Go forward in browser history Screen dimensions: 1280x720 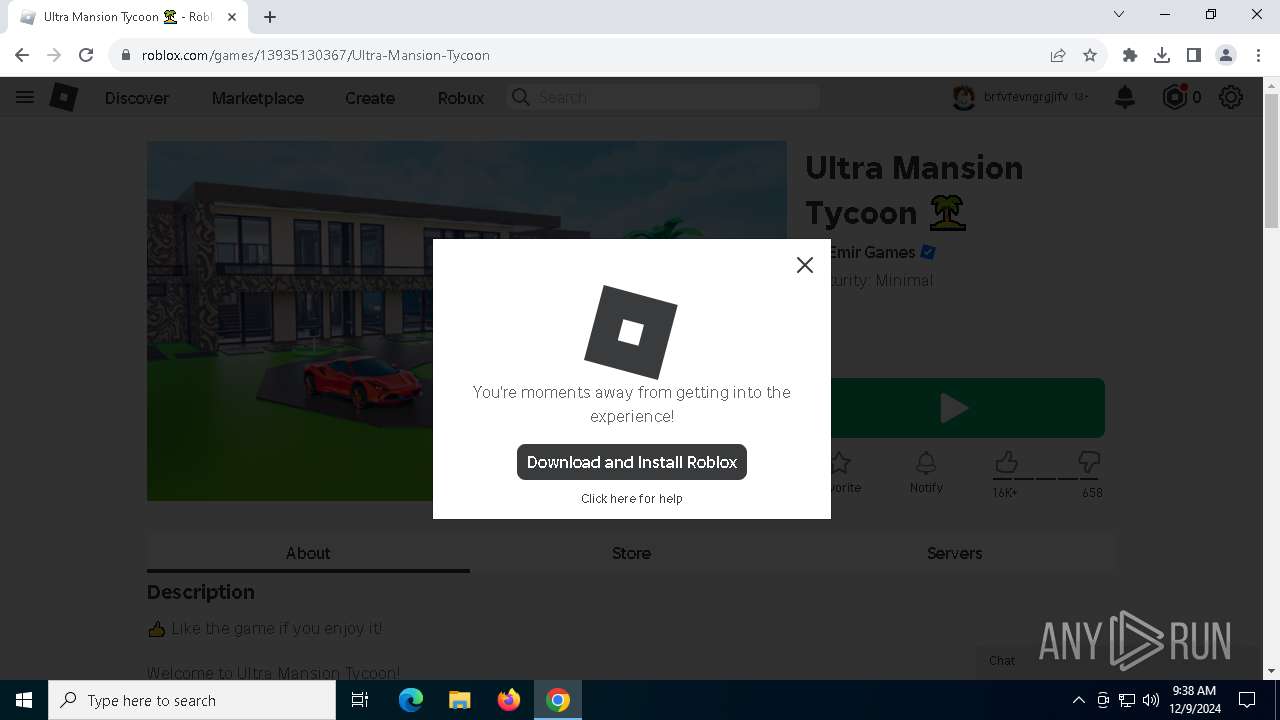[x=54, y=55]
